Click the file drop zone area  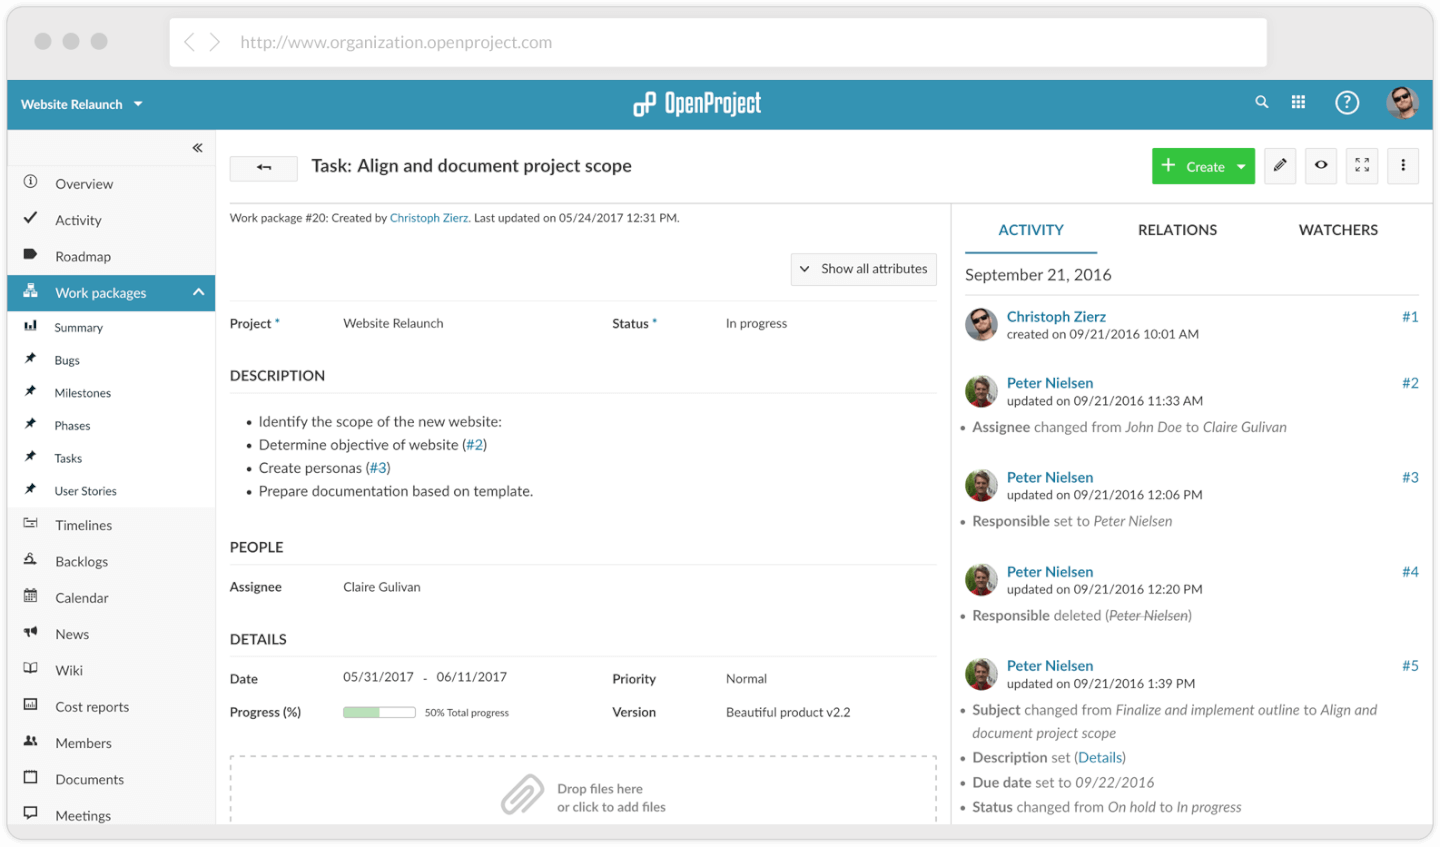(583, 790)
